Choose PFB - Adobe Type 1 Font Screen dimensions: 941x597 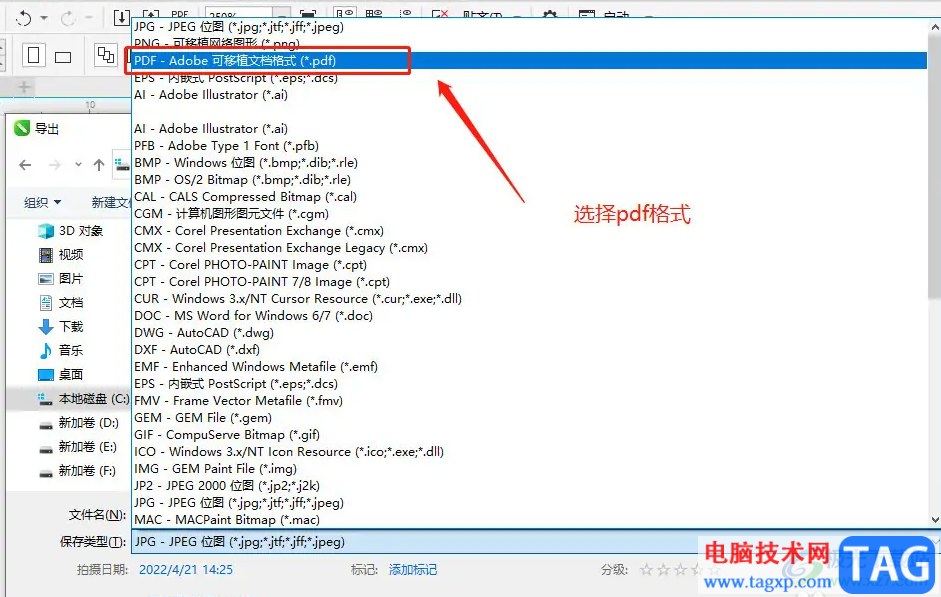(x=530, y=146)
